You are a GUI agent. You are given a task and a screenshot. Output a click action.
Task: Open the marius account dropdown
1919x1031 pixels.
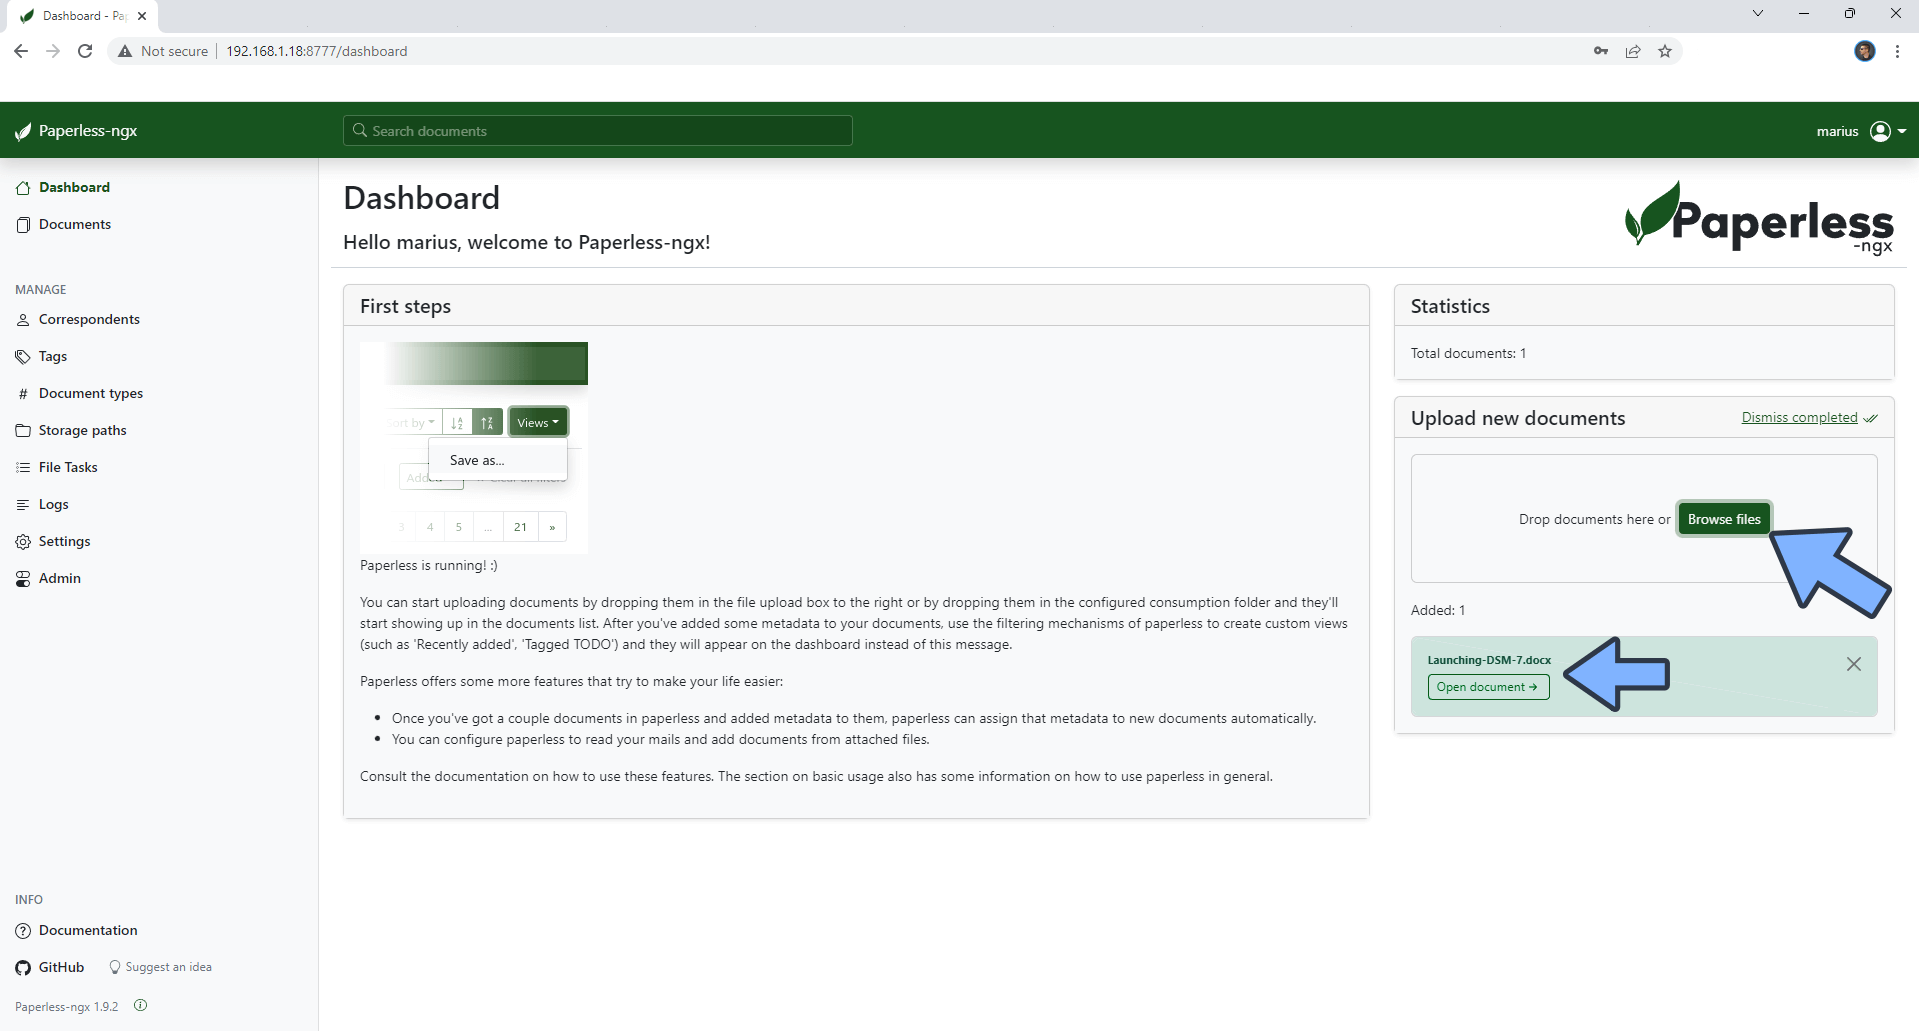(1859, 131)
